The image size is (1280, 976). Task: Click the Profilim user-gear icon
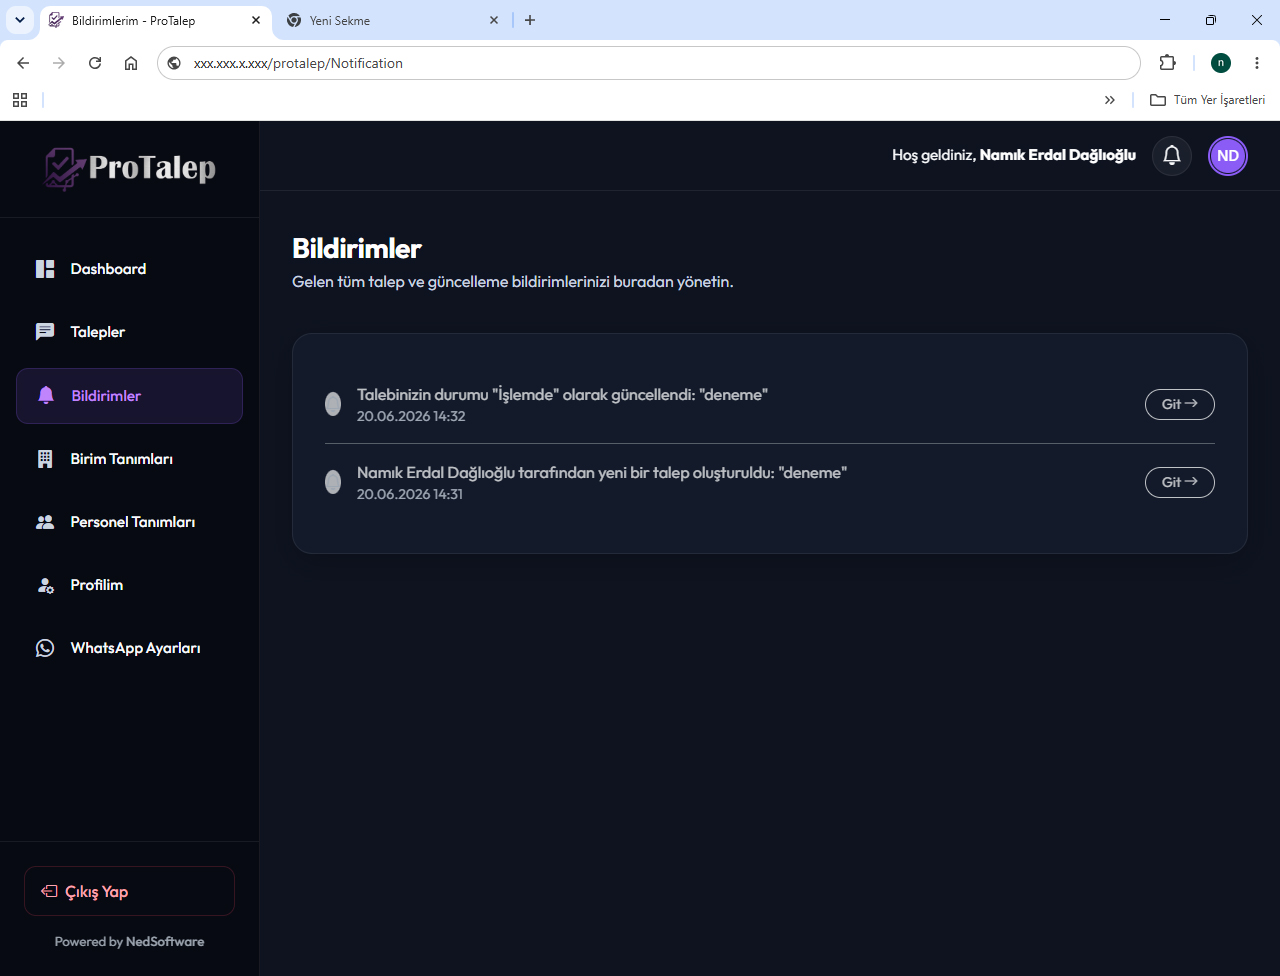click(x=45, y=585)
